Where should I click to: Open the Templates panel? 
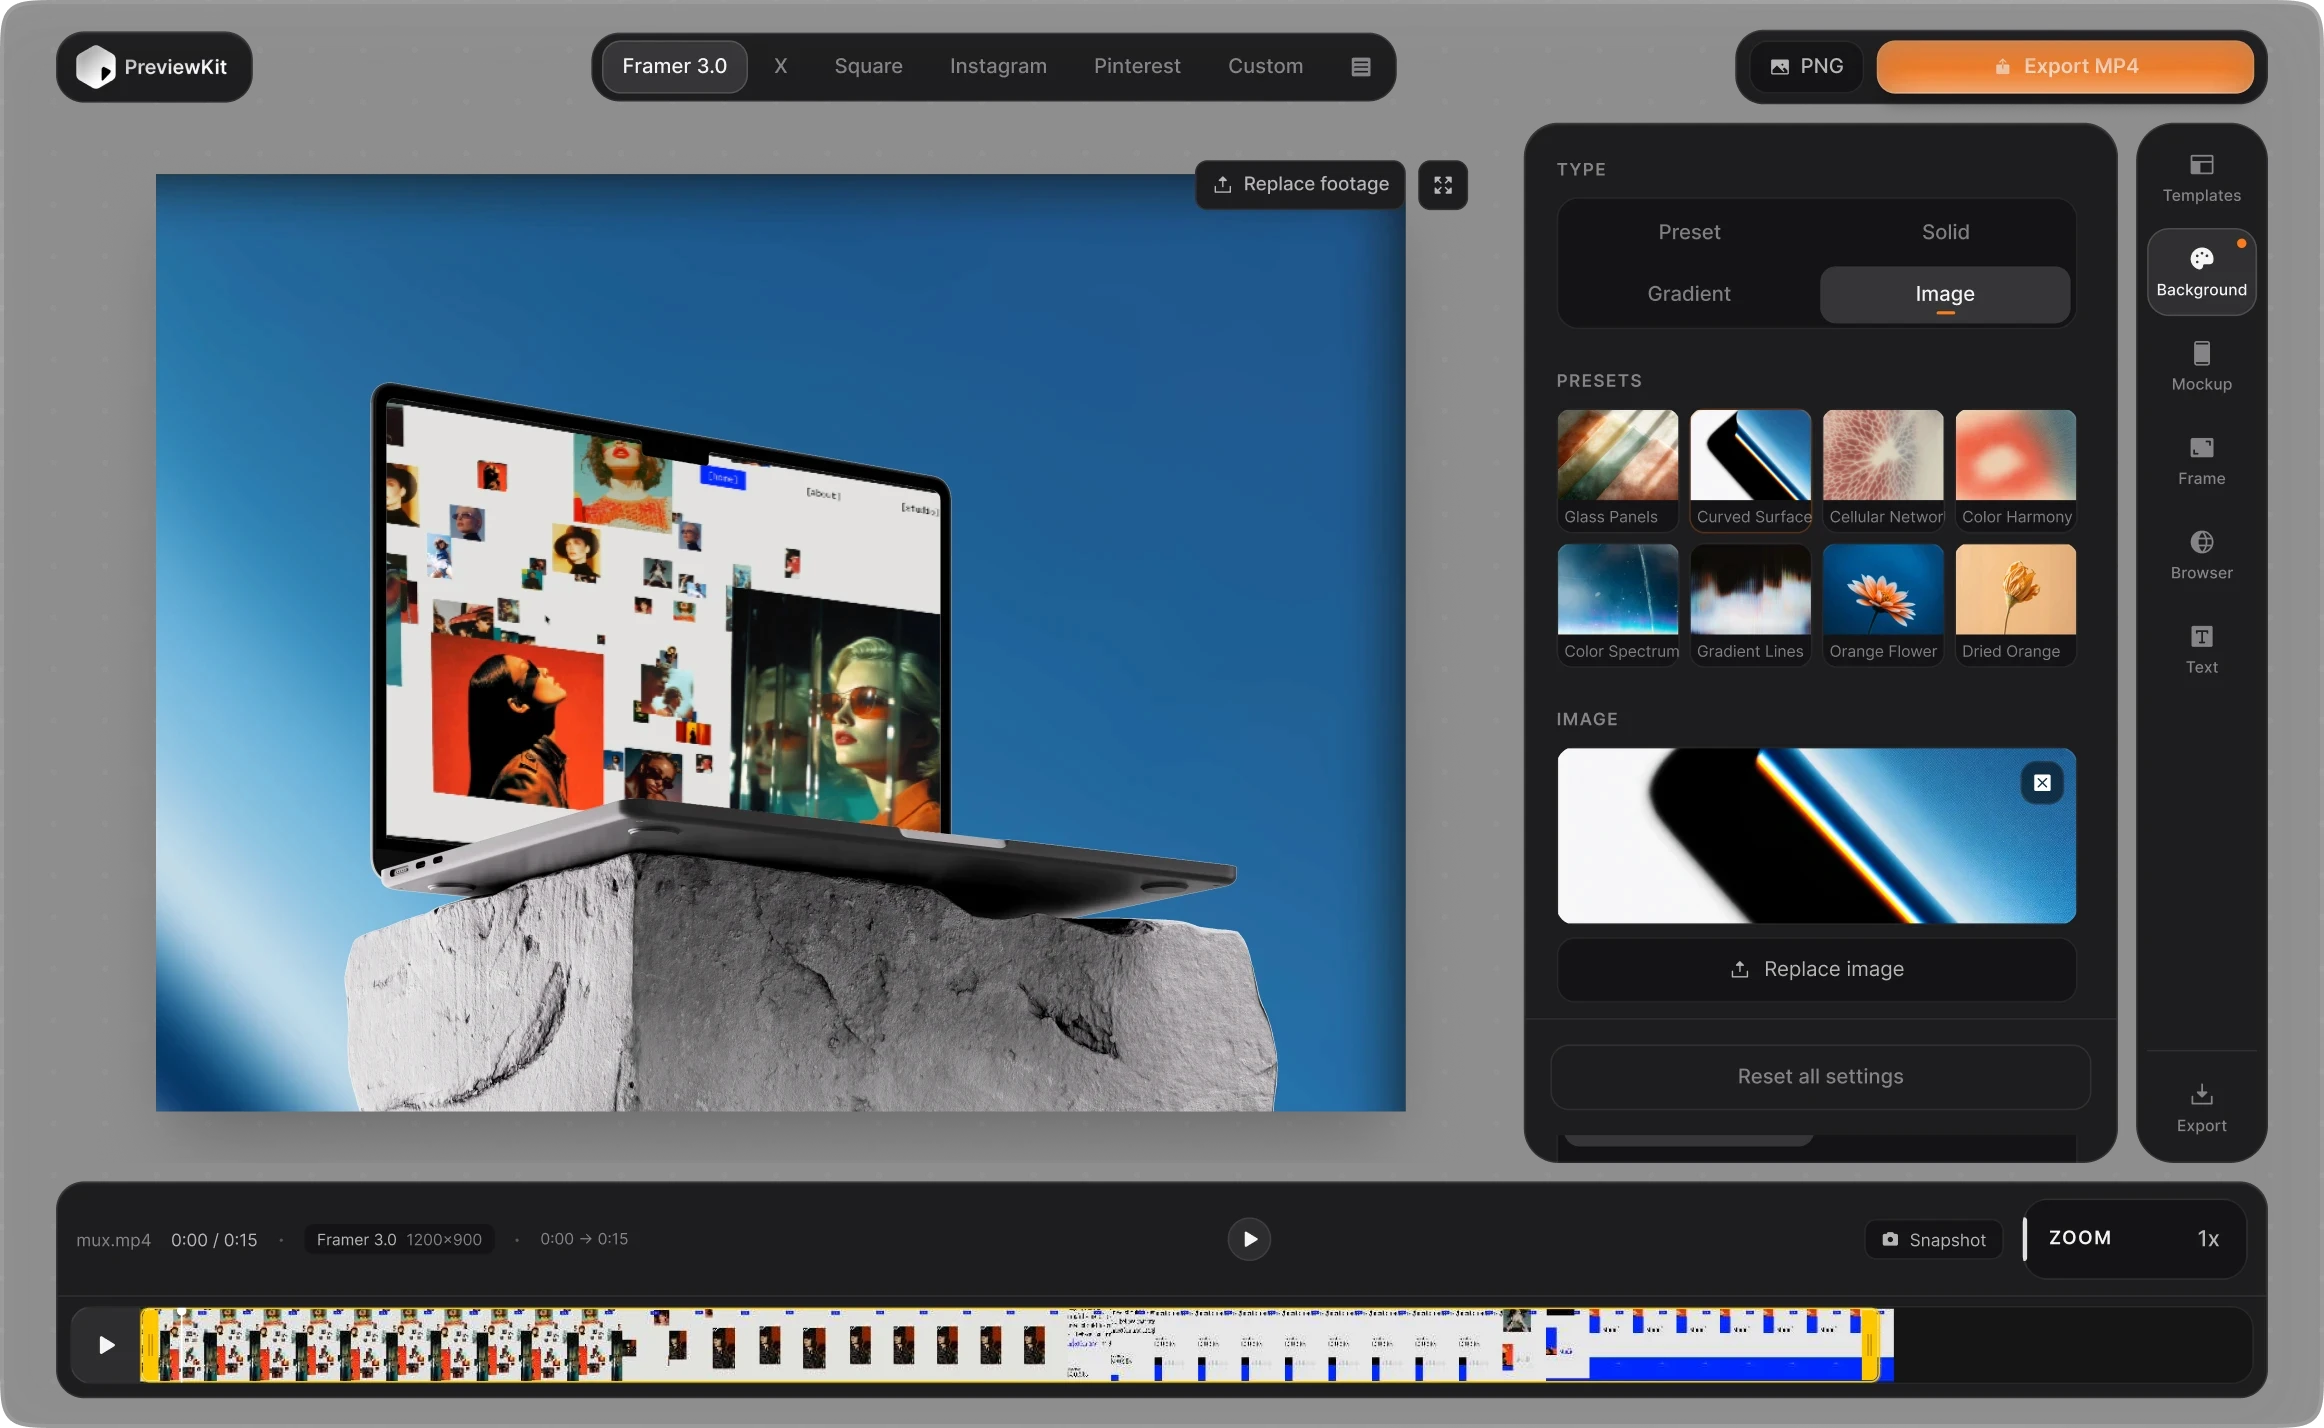coord(2201,177)
